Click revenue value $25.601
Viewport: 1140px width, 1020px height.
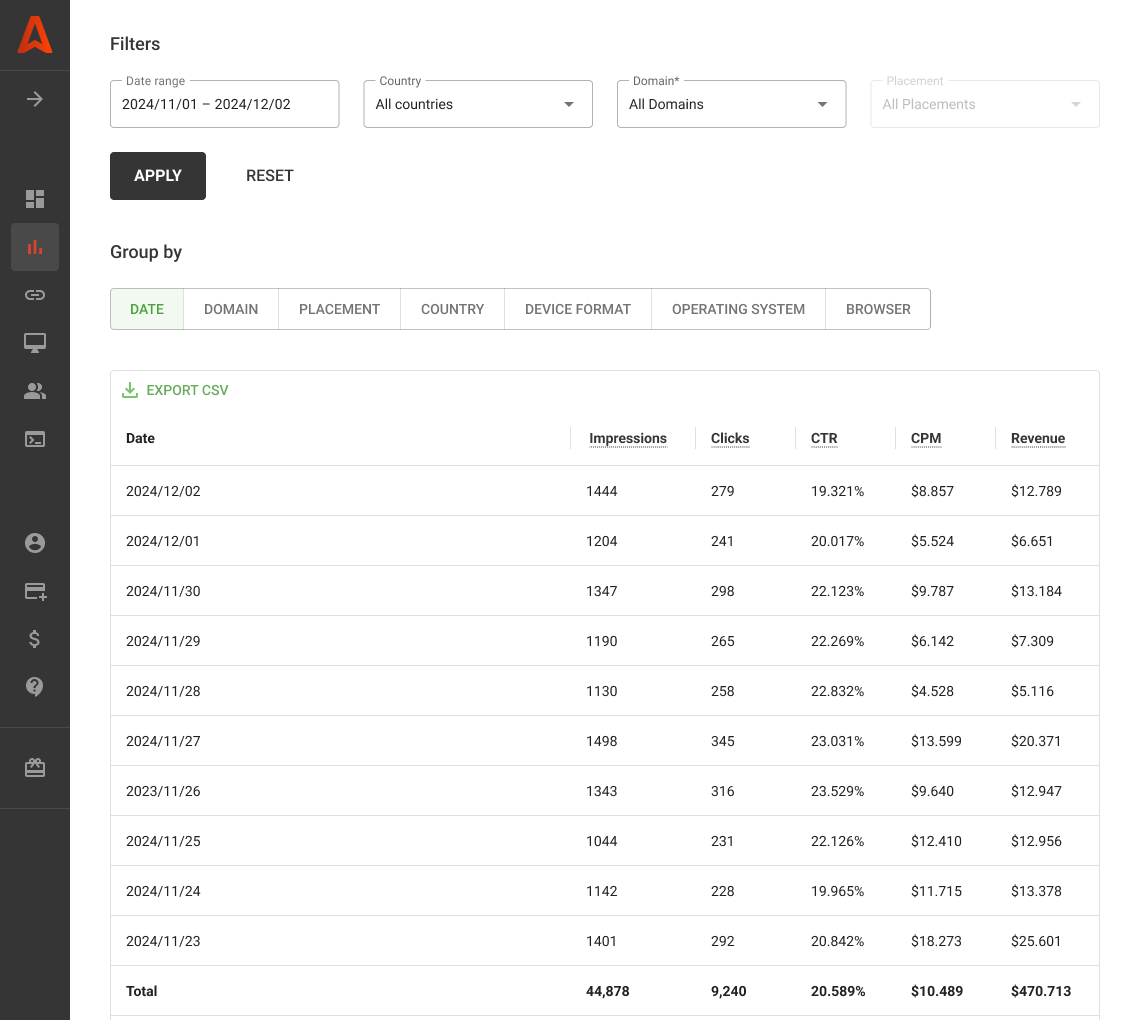click(1035, 941)
